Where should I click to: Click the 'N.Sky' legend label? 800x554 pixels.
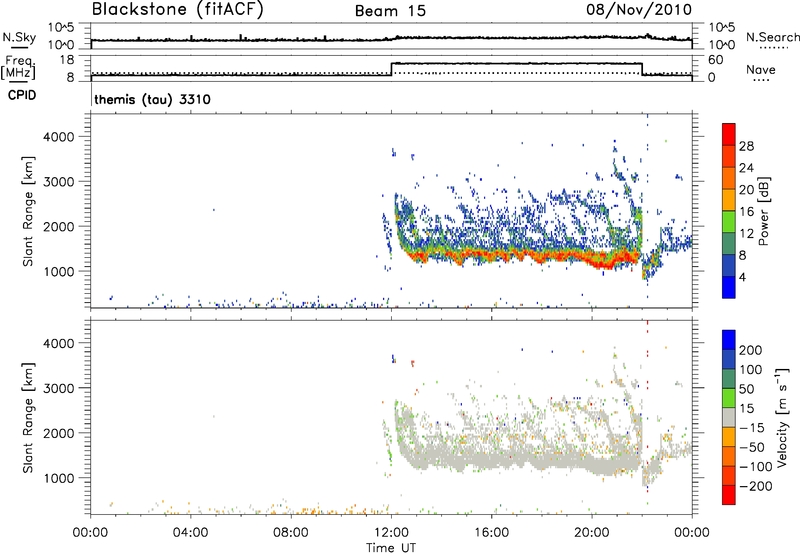point(19,37)
